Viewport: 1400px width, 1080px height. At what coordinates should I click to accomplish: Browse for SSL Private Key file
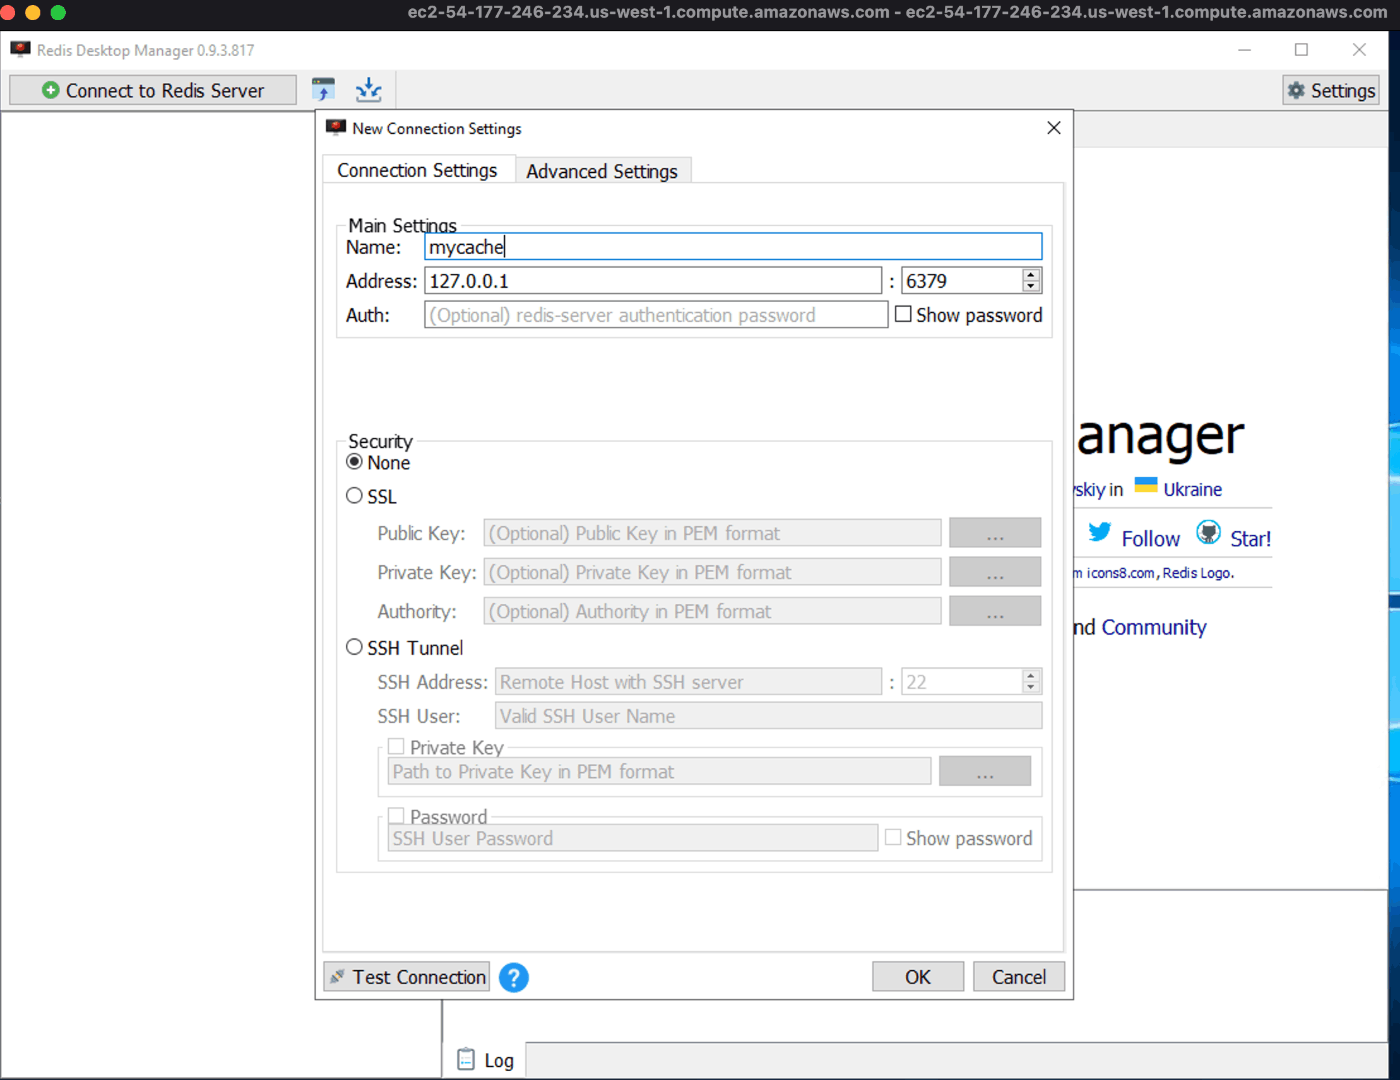click(x=995, y=572)
